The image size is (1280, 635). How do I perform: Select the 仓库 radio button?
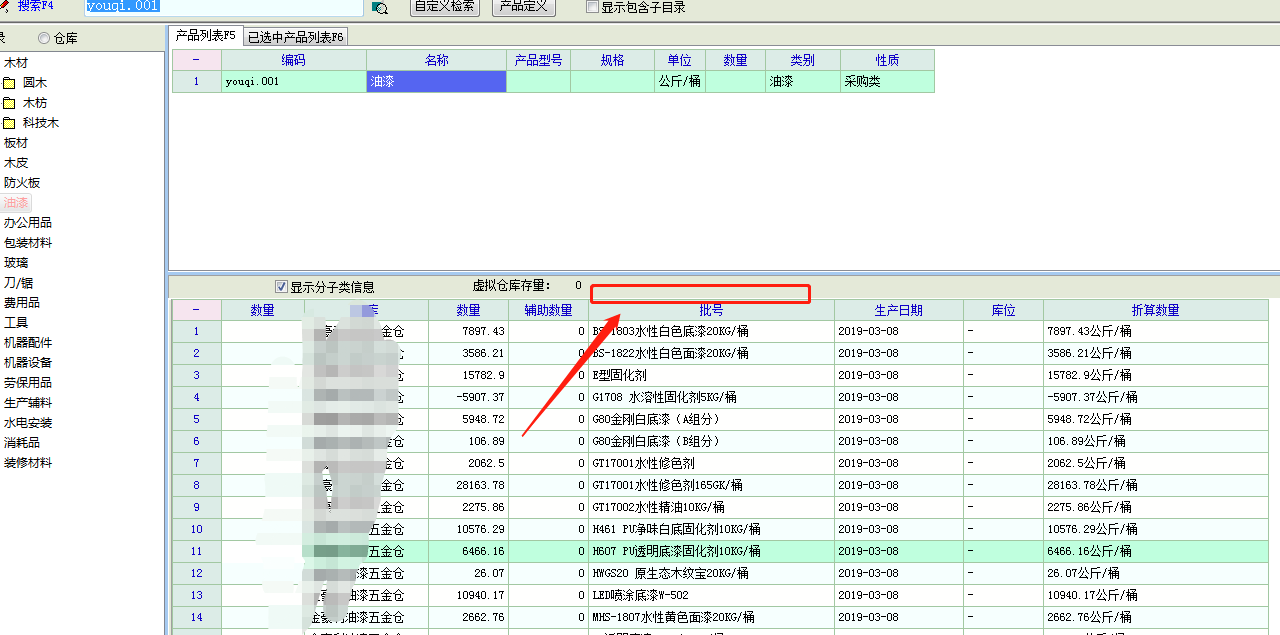coord(44,38)
